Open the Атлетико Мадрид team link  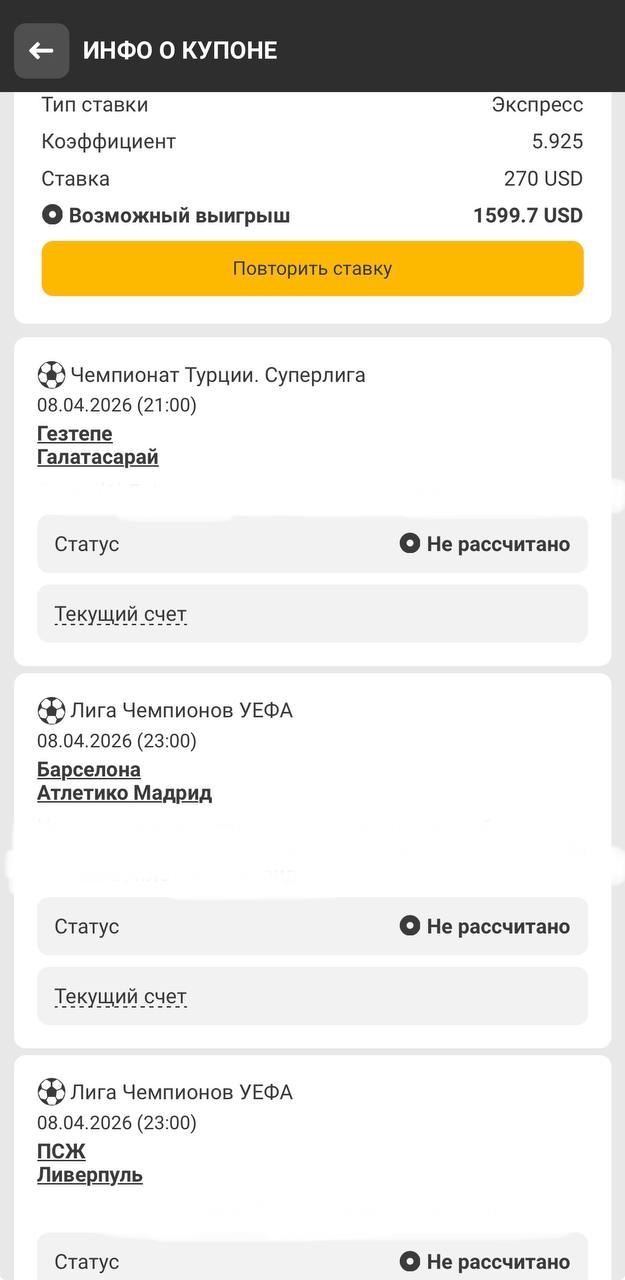125,793
